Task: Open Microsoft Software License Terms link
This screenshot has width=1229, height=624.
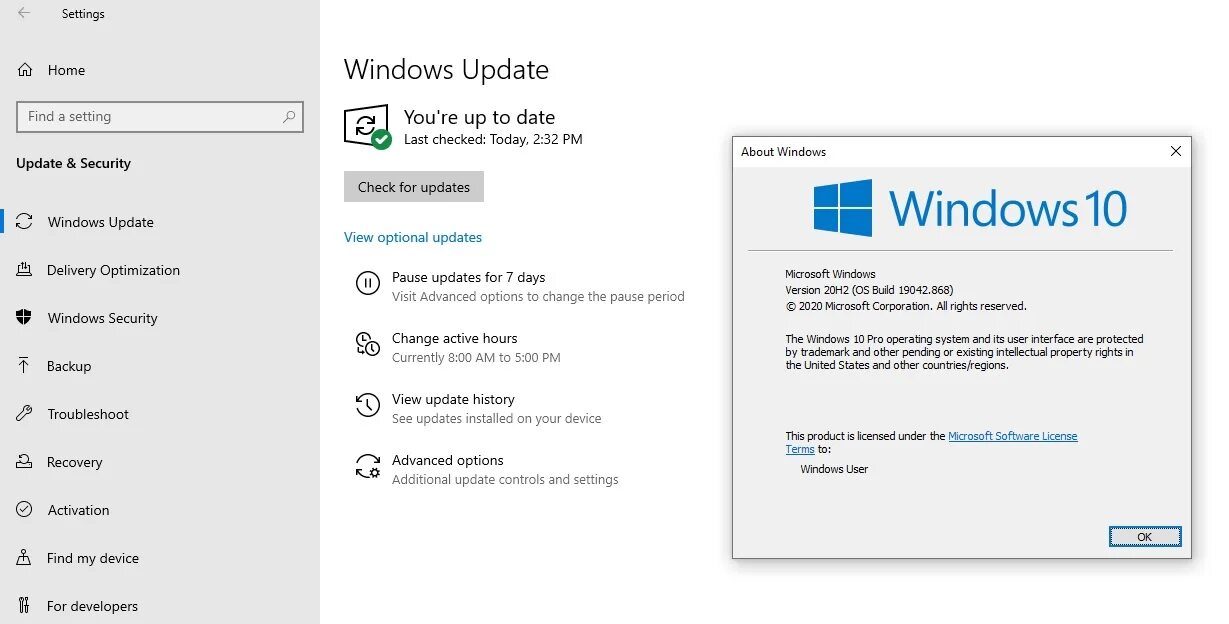Action: click(x=1012, y=436)
